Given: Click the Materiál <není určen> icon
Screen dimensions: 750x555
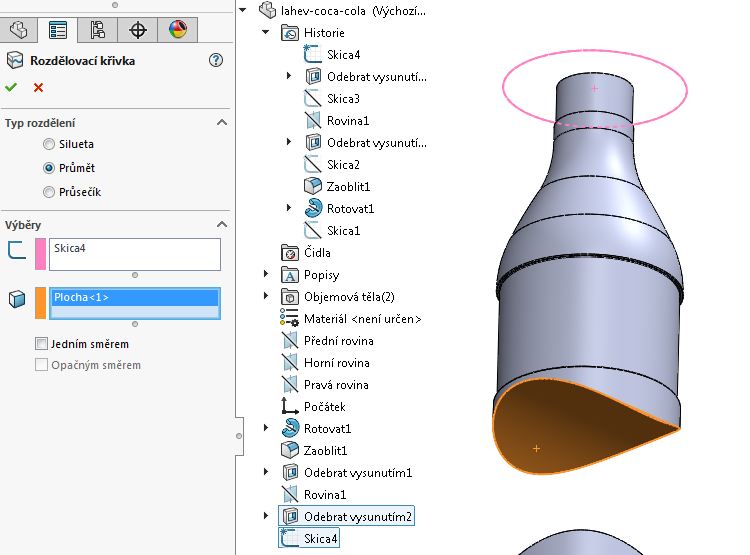Looking at the screenshot, I should click(290, 318).
